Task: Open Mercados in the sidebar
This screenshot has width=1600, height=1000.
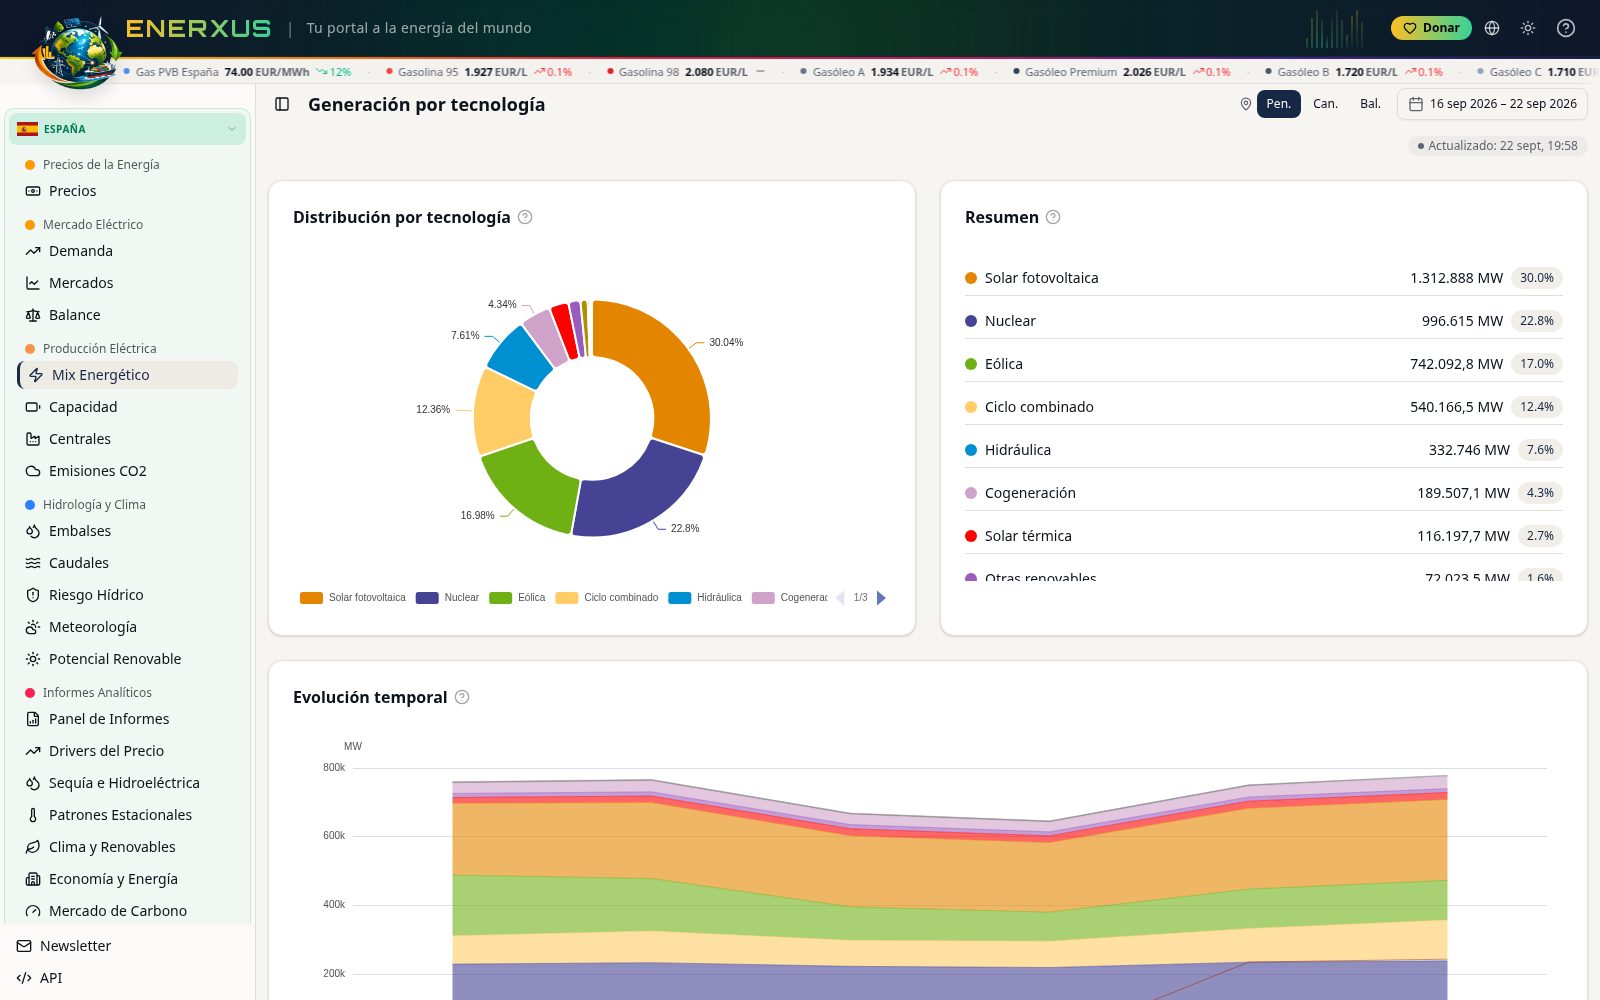Action: [128, 283]
